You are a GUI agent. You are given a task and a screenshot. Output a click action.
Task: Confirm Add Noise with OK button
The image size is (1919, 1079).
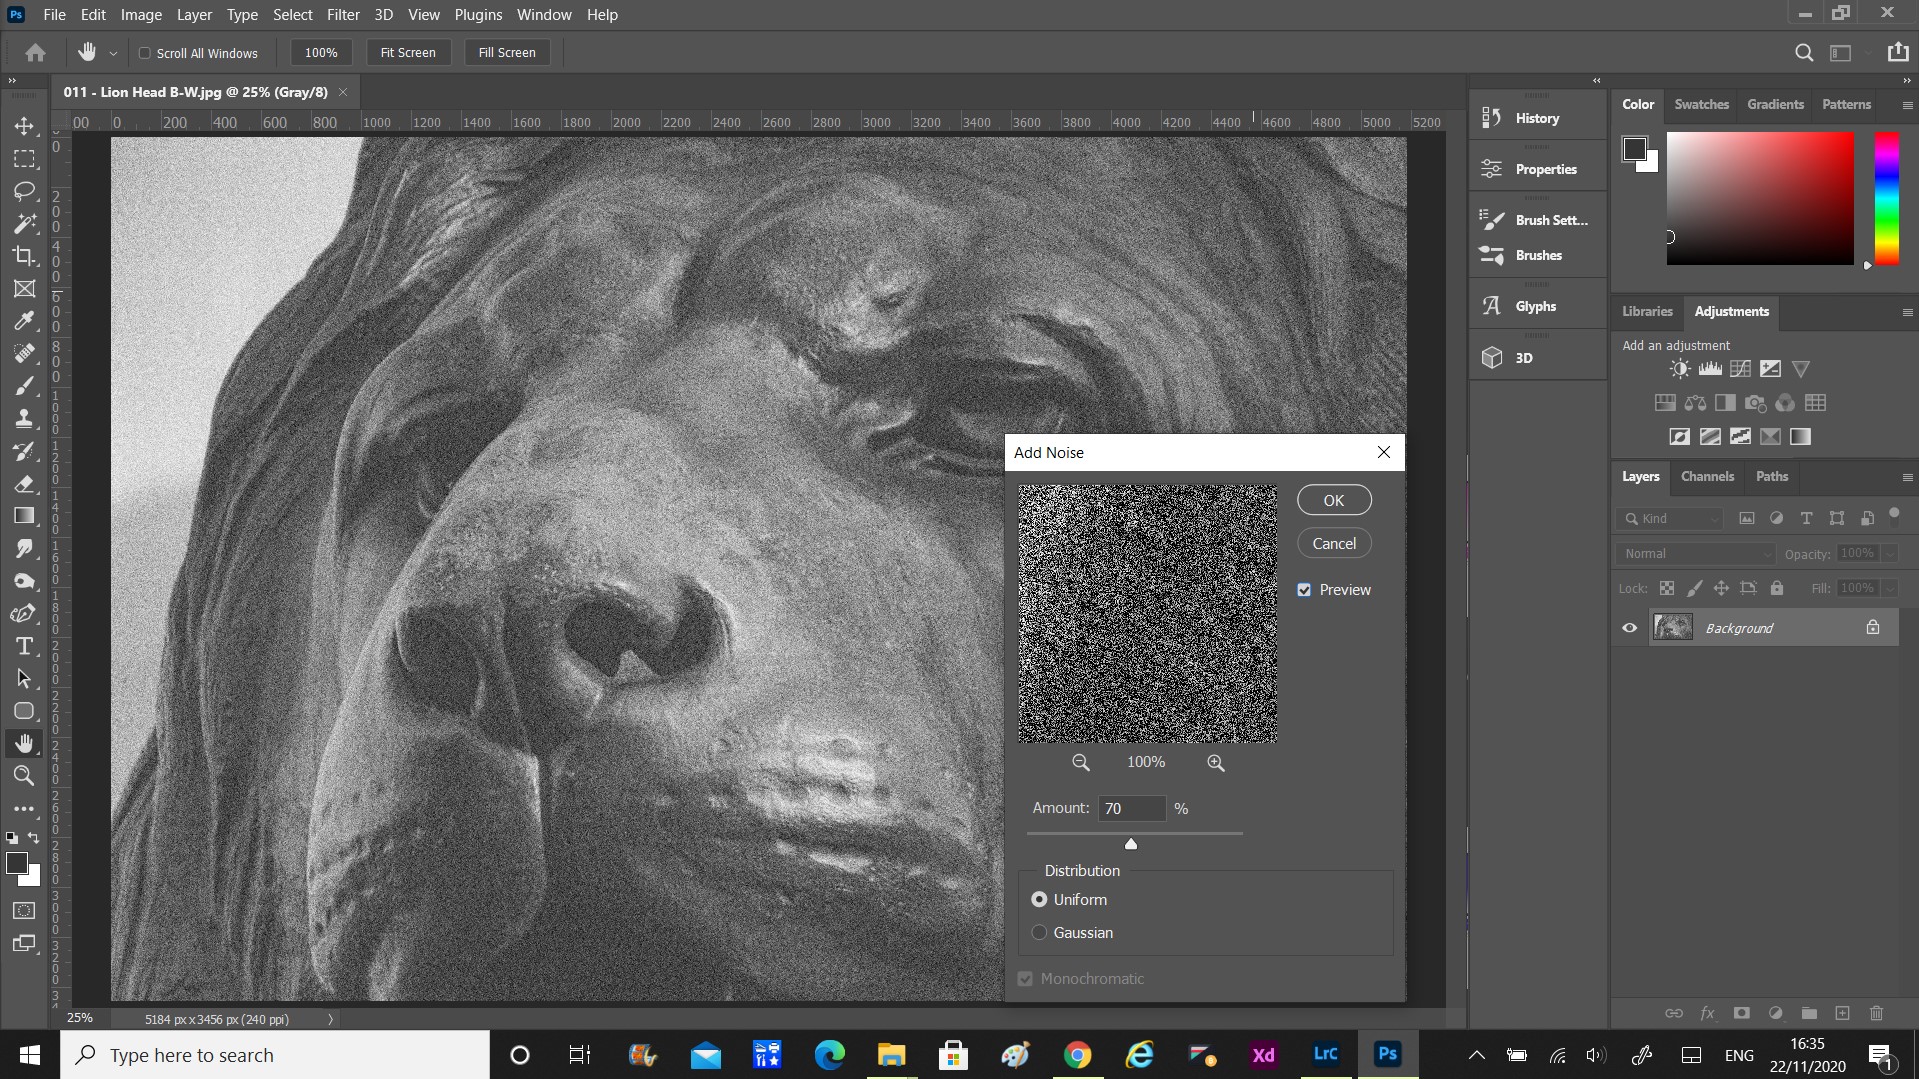(1333, 500)
